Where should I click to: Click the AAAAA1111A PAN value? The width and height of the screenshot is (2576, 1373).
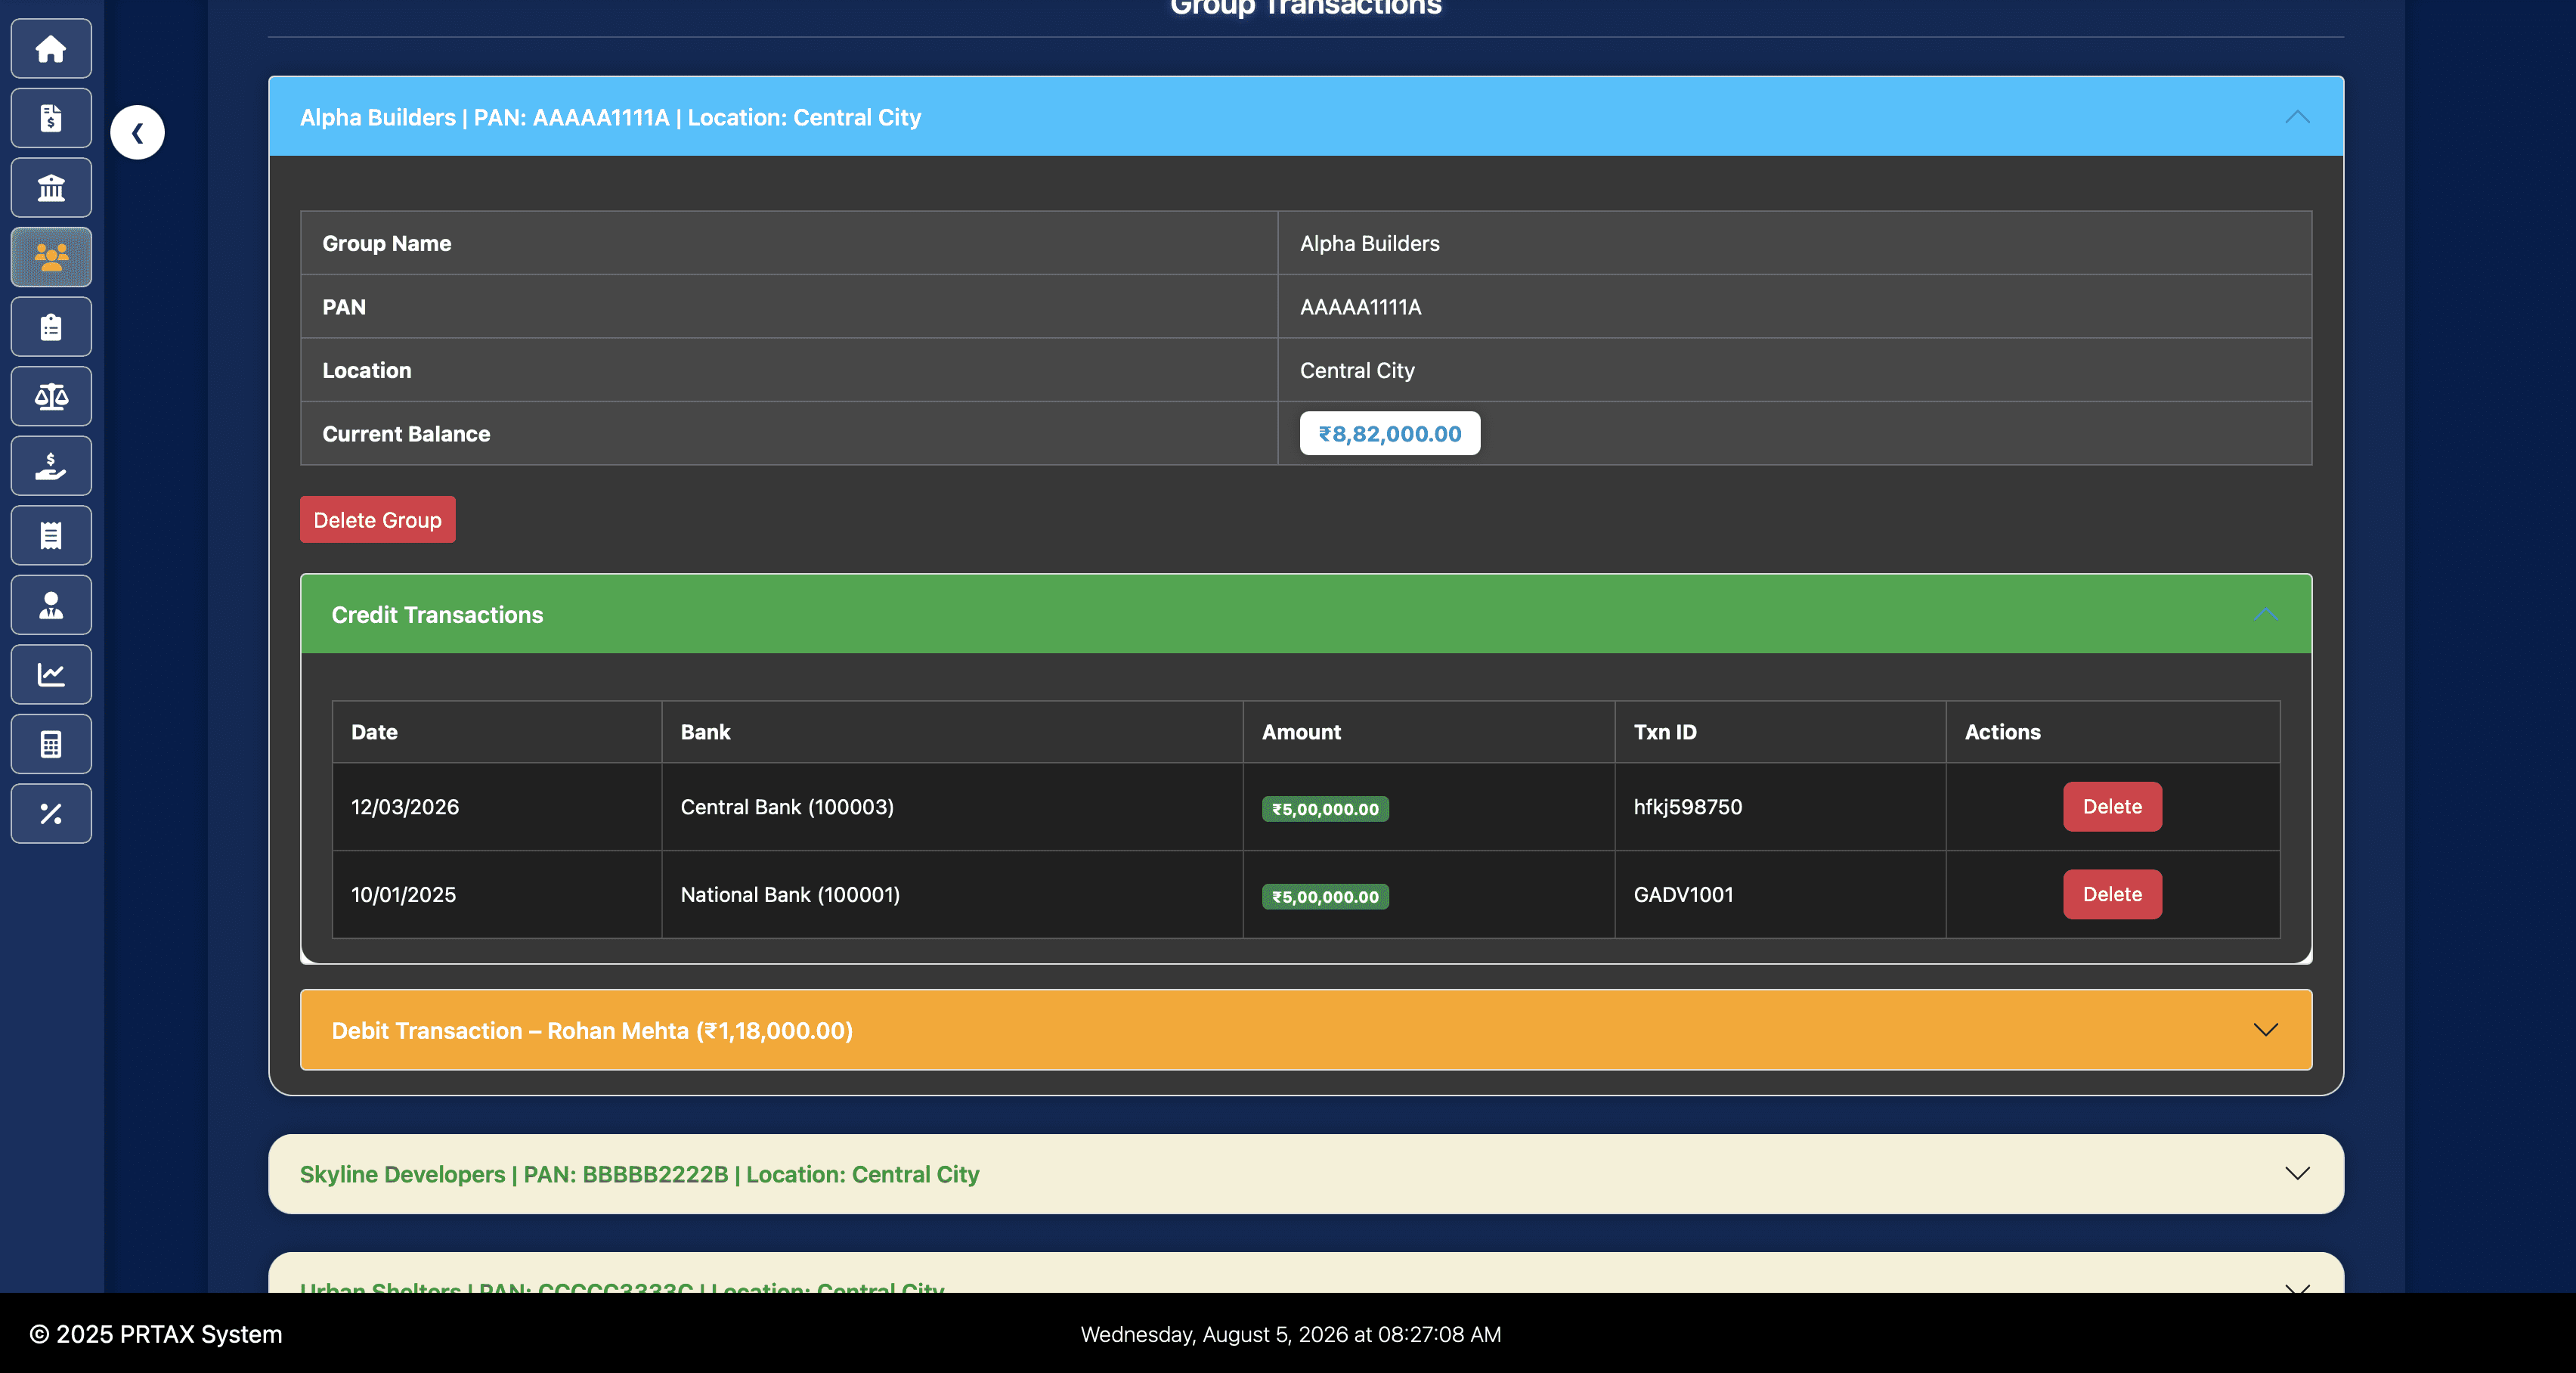(x=1360, y=307)
